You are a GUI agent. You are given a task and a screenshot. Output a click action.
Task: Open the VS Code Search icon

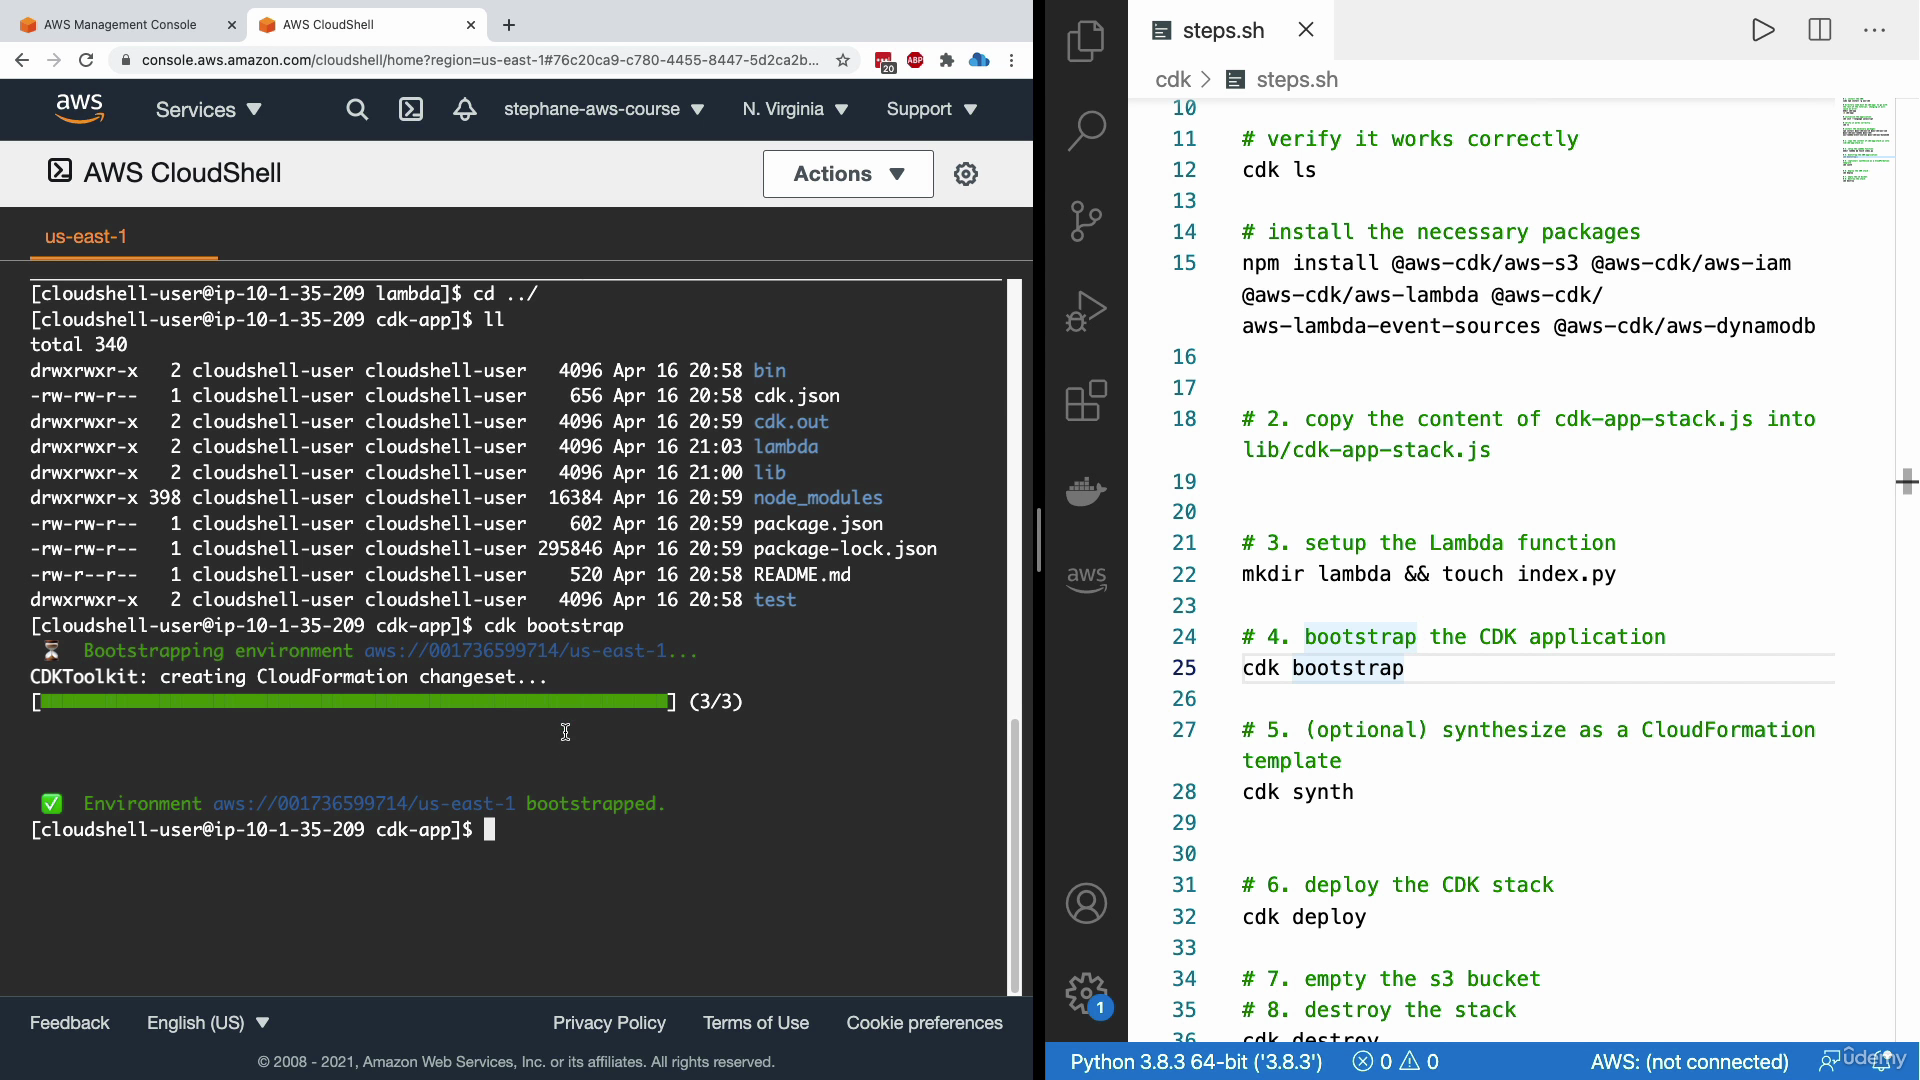coord(1086,130)
